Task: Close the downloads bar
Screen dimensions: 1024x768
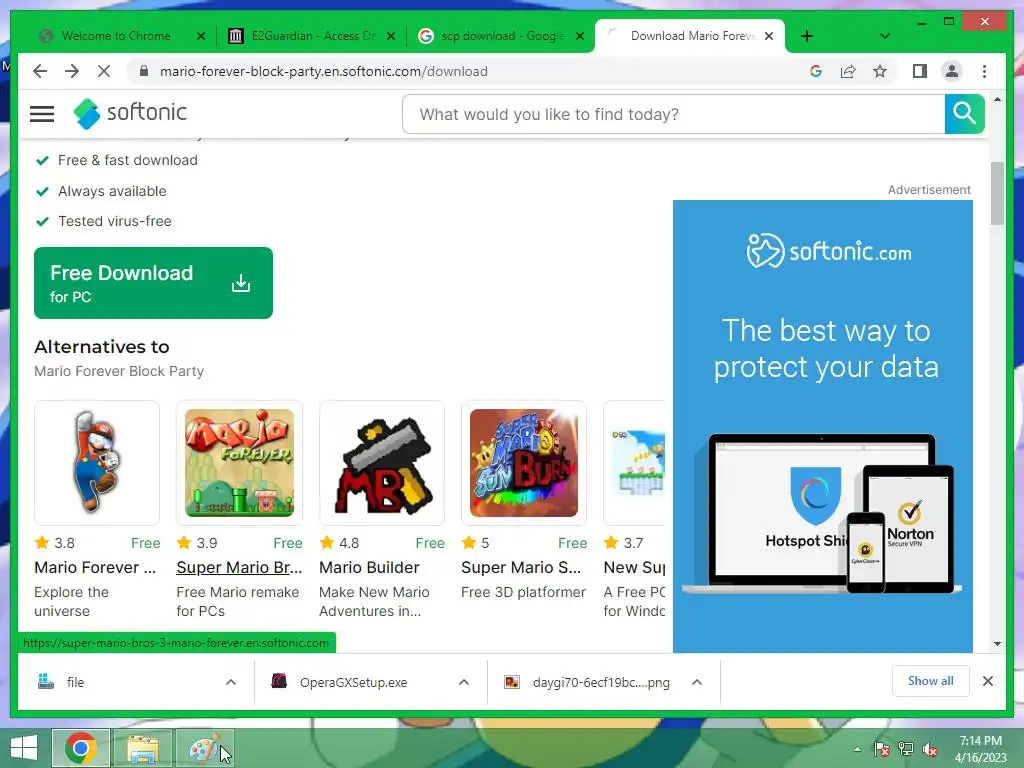Action: click(x=987, y=681)
